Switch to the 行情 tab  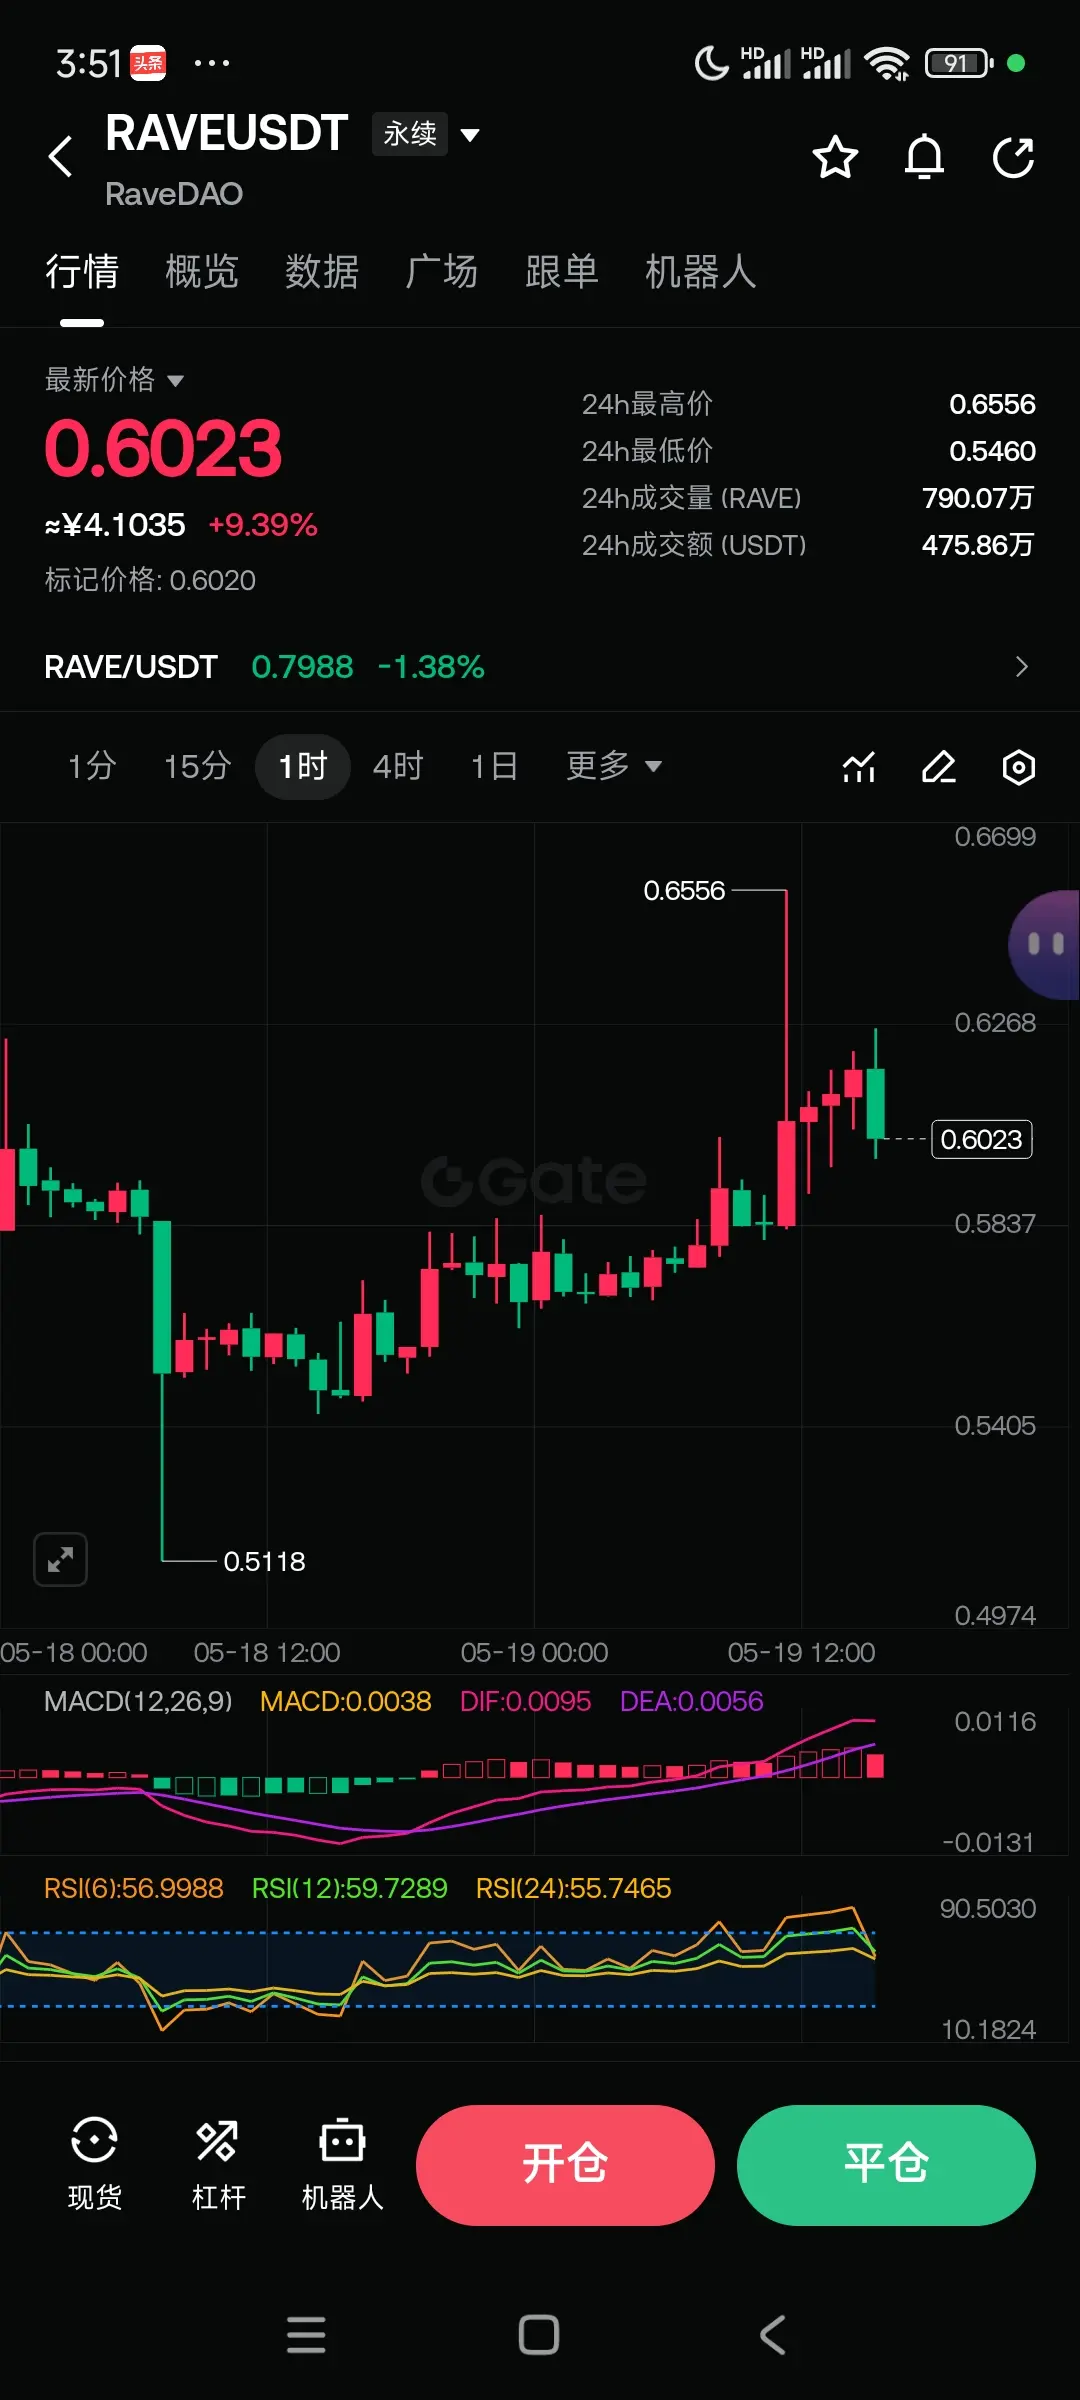(82, 272)
